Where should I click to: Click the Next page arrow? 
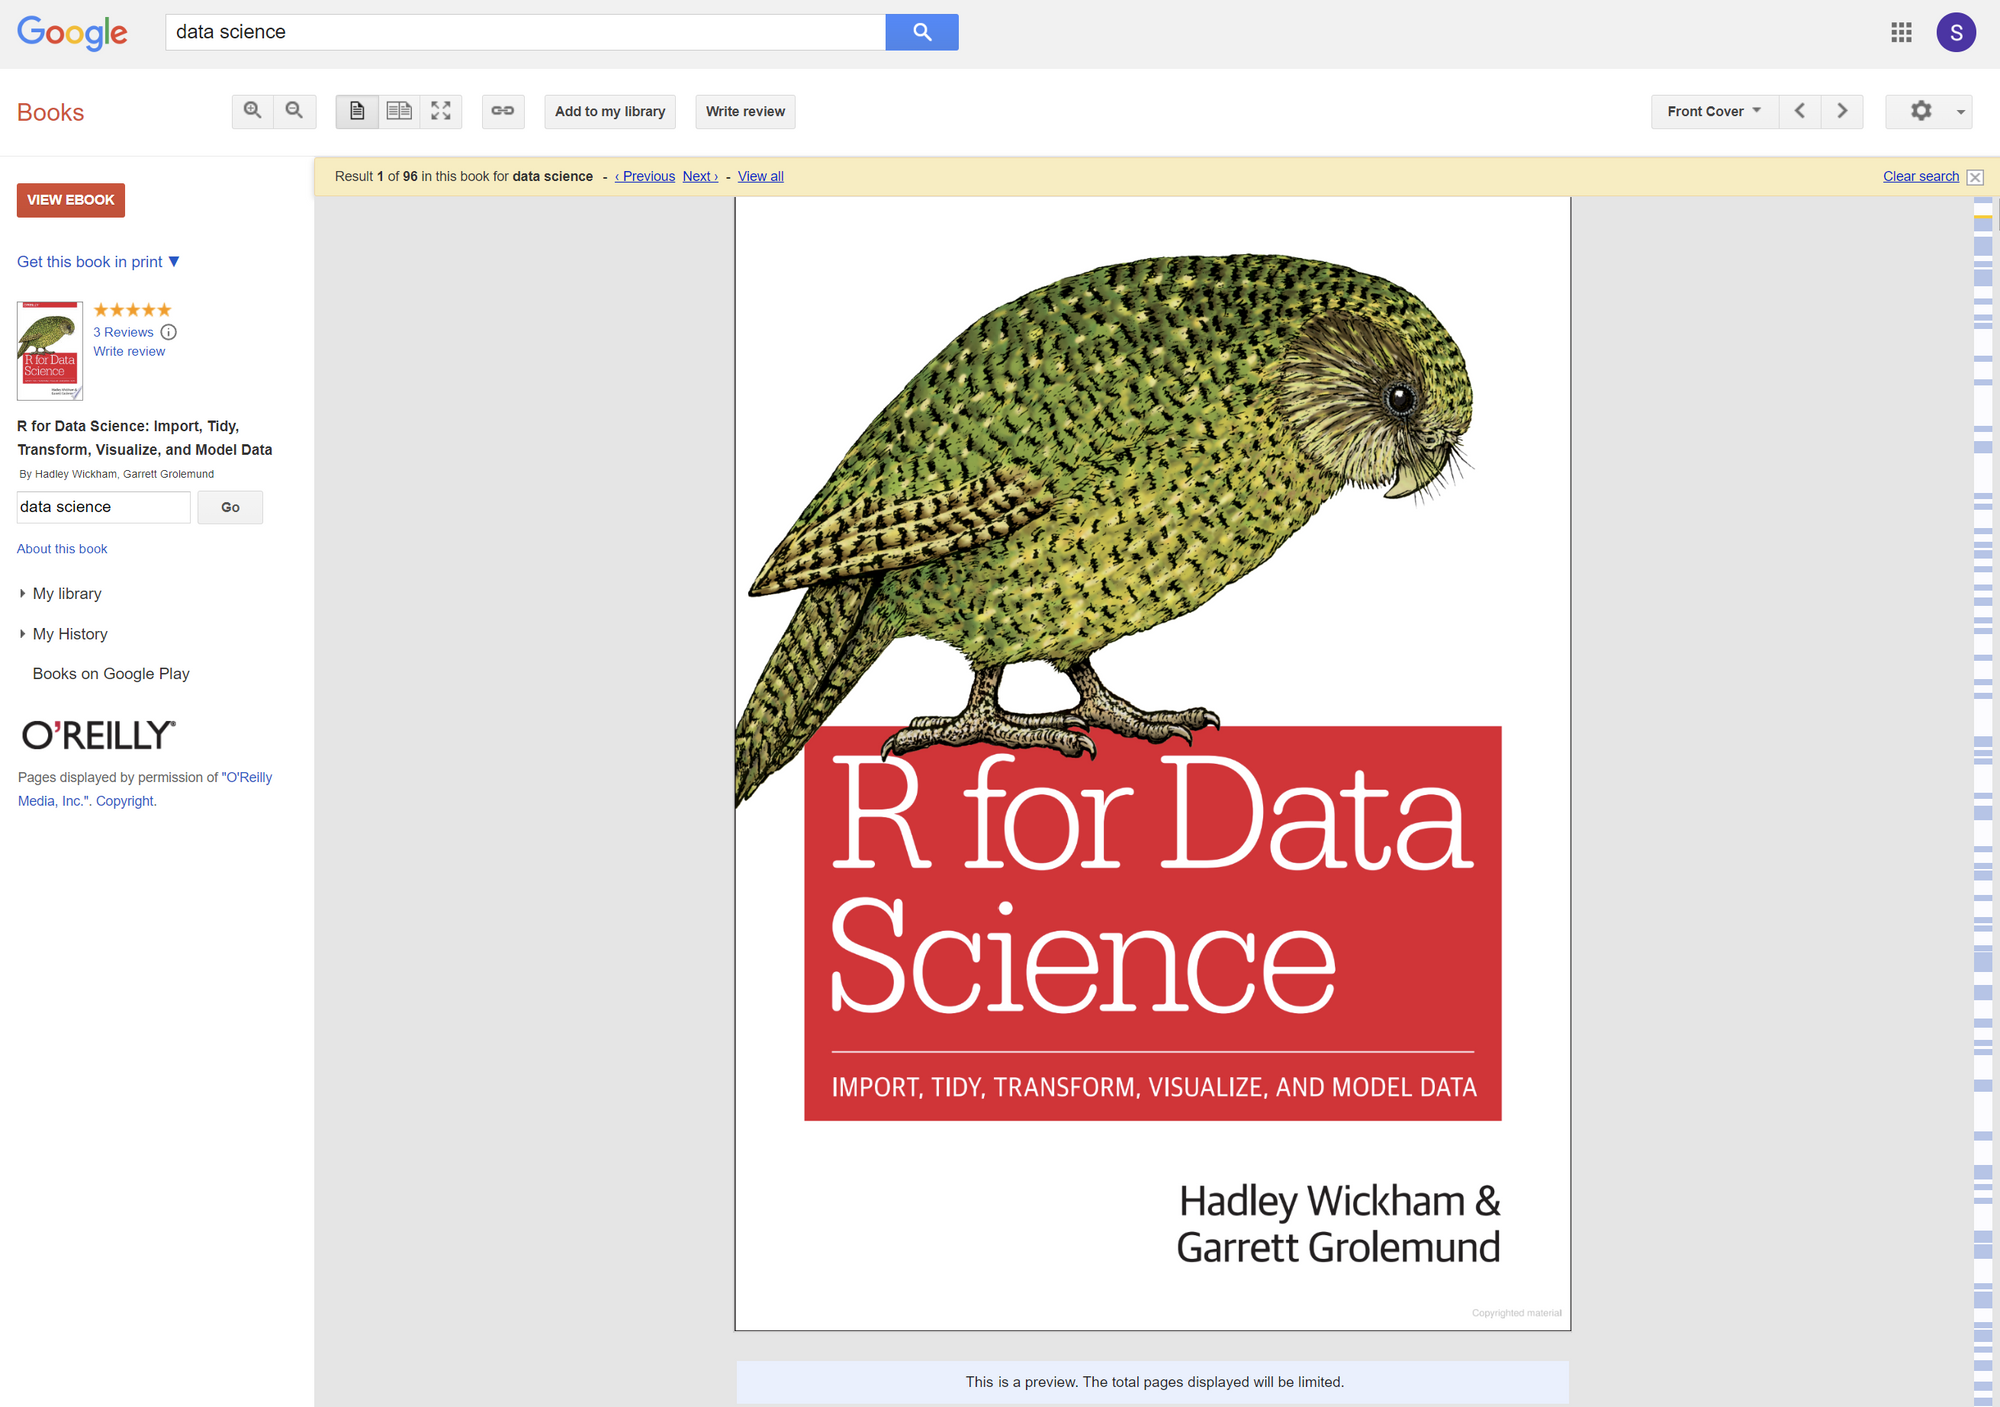[x=1843, y=110]
